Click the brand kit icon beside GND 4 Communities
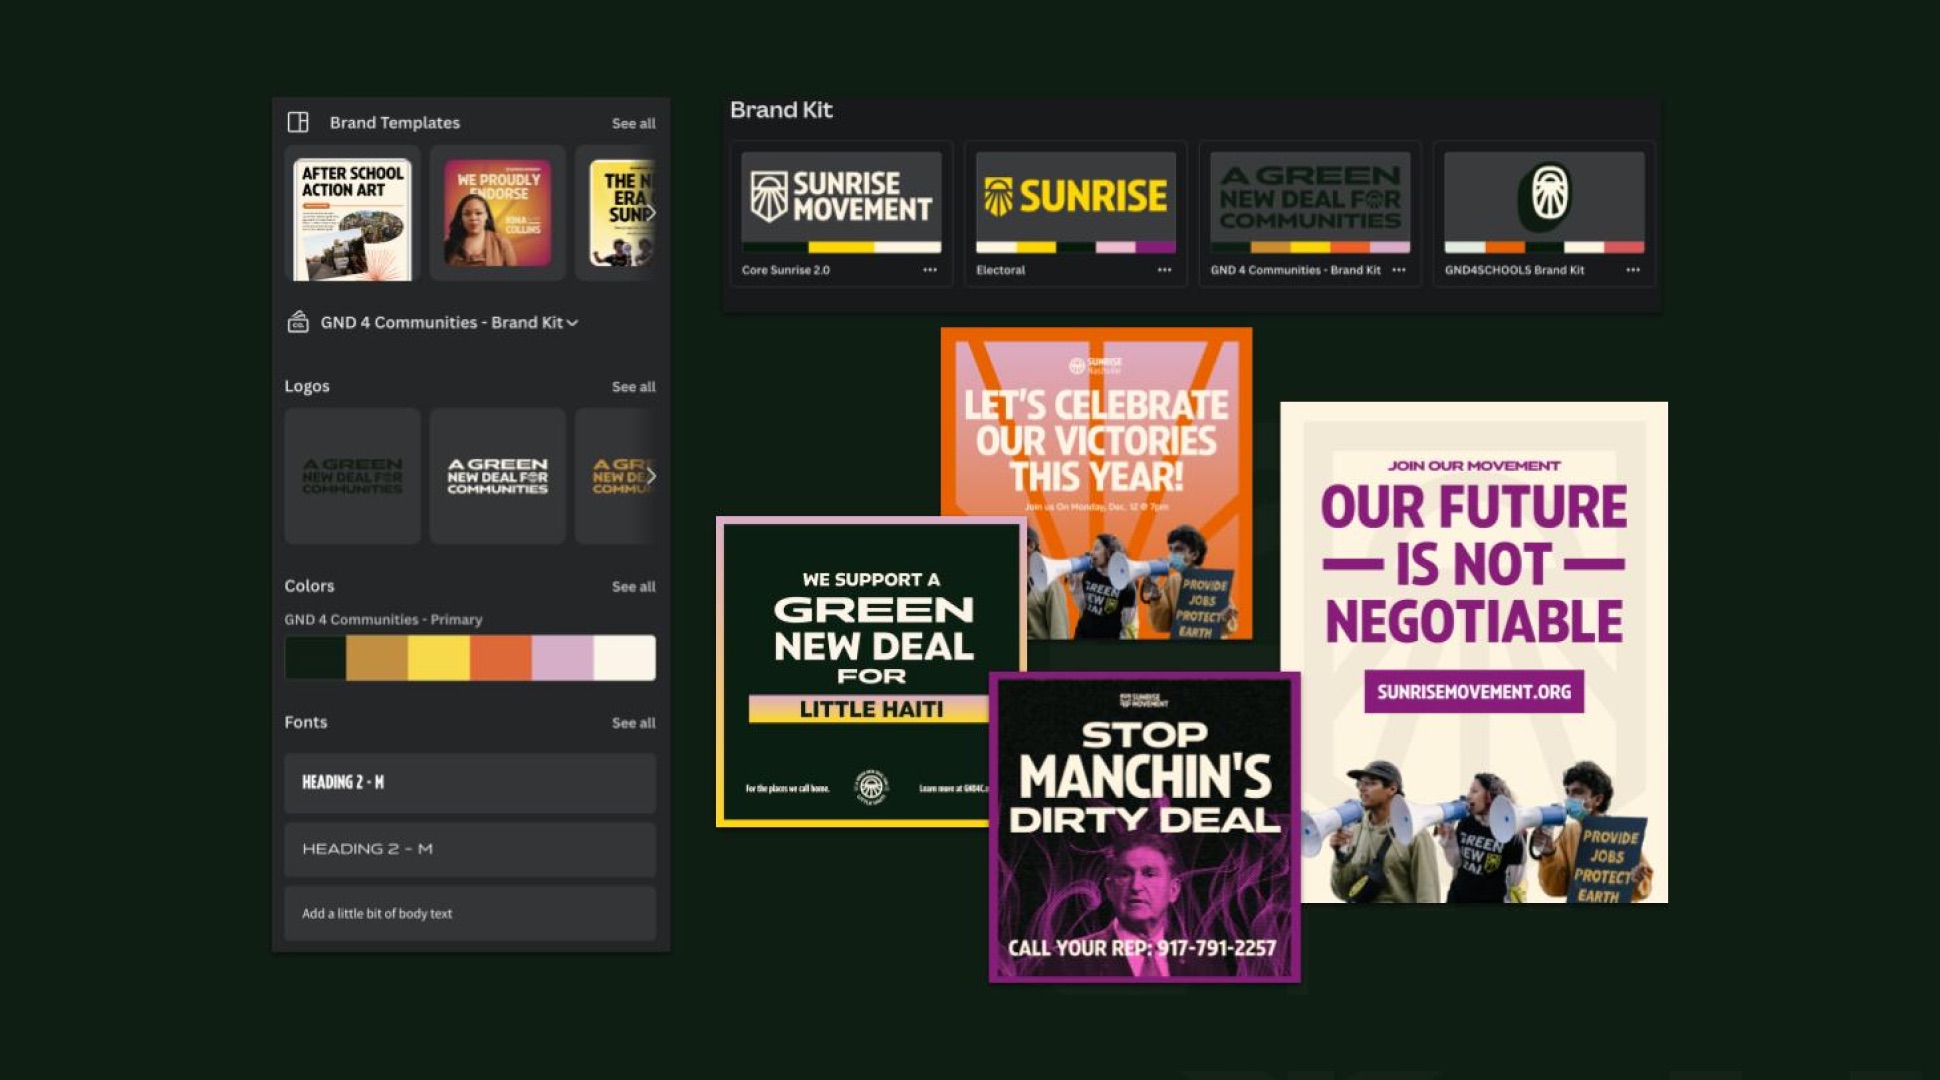The width and height of the screenshot is (1940, 1080). pos(298,322)
